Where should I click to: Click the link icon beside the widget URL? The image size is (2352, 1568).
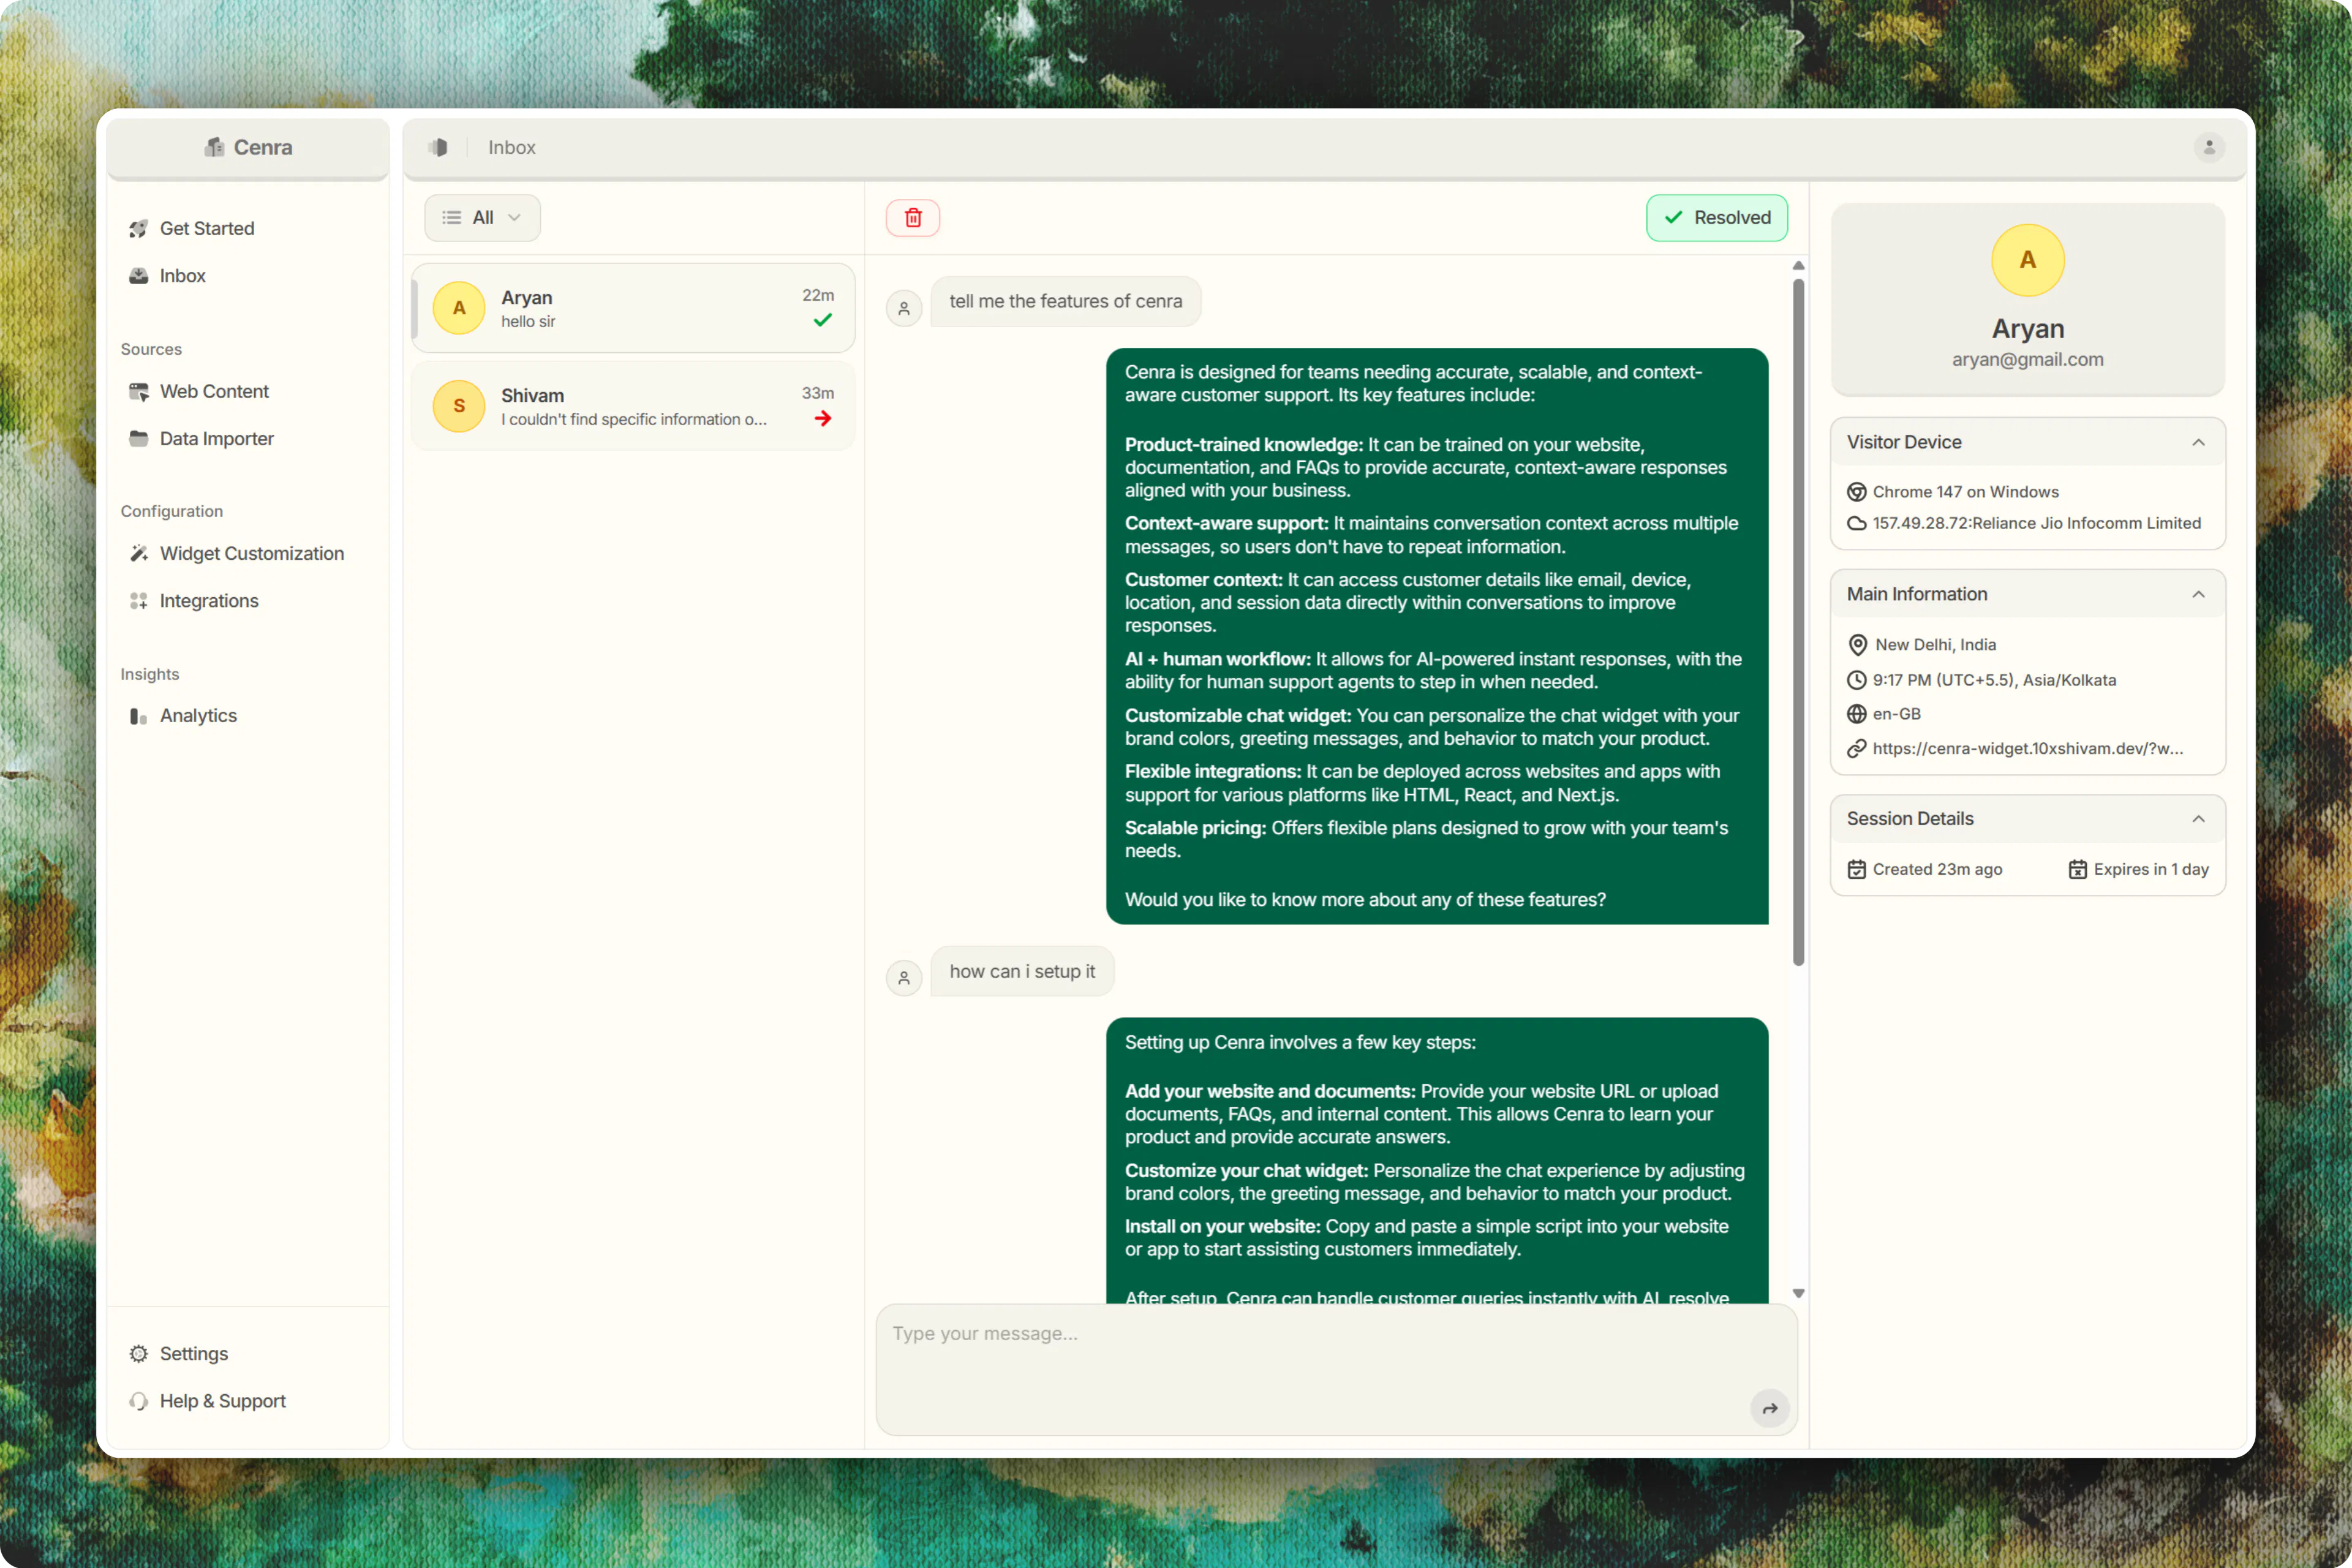[x=1856, y=748]
